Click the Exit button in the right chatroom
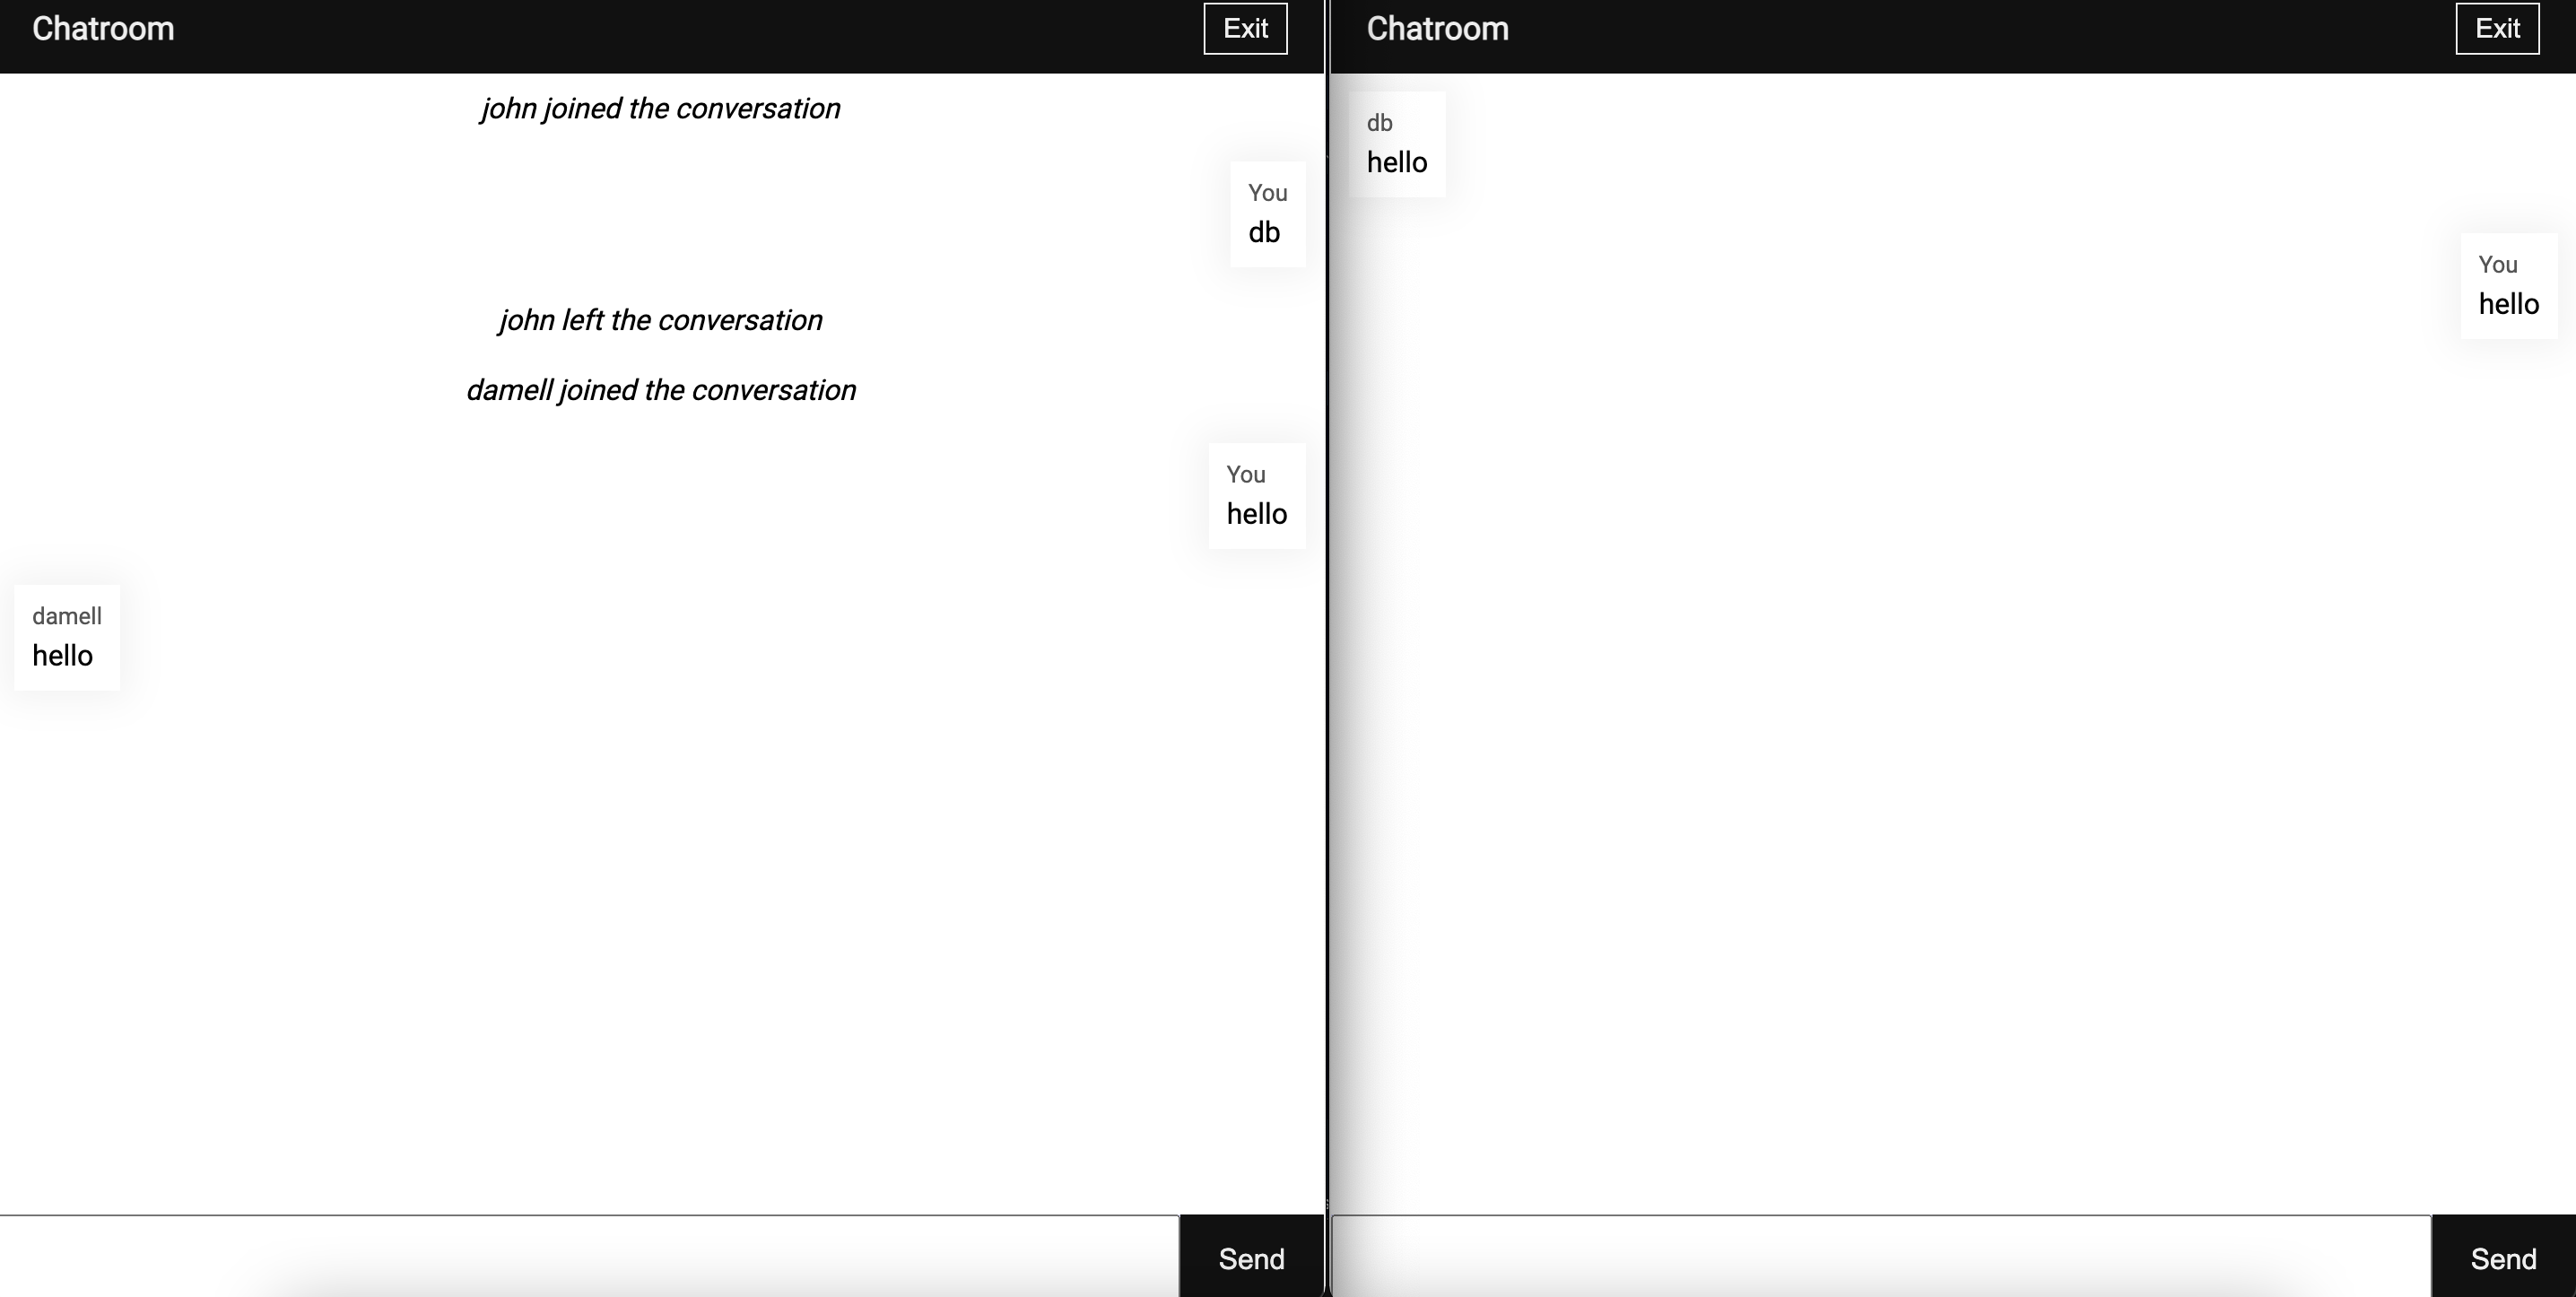2576x1297 pixels. [2495, 28]
